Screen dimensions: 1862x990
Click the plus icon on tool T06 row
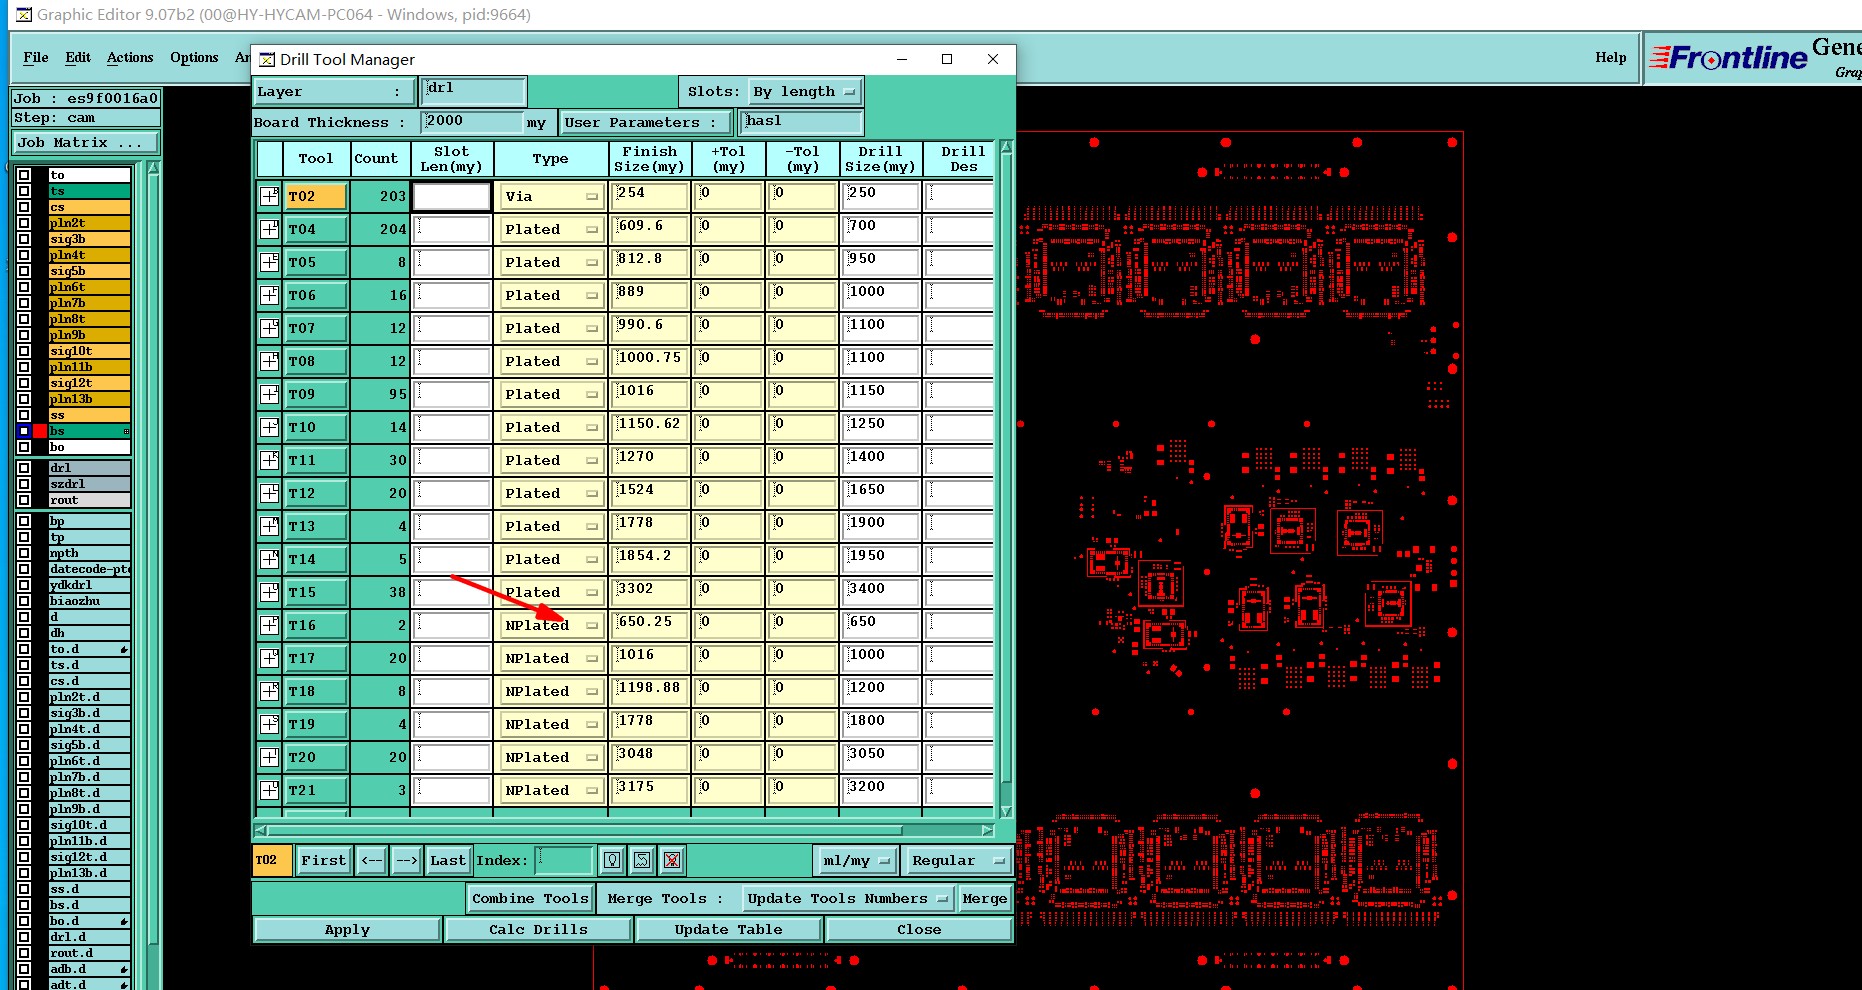point(270,295)
